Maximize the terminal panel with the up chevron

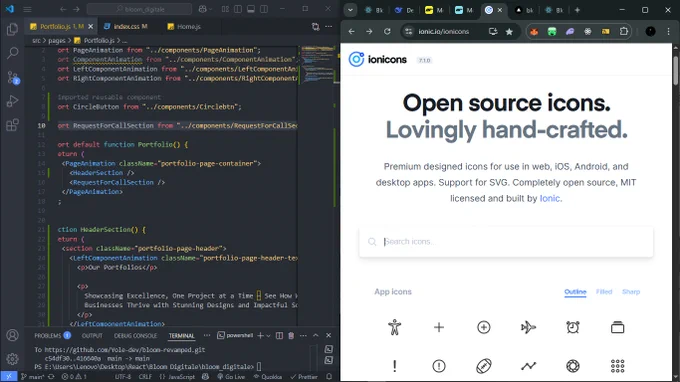[x=316, y=336]
